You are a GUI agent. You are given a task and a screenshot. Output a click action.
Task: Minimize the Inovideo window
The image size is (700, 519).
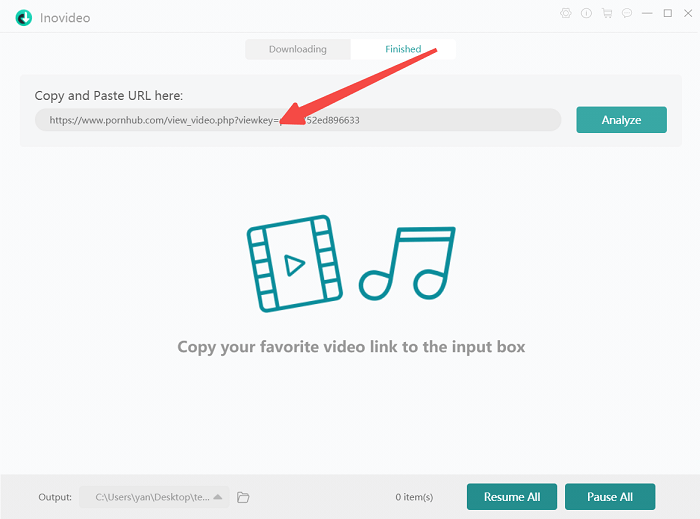(647, 13)
